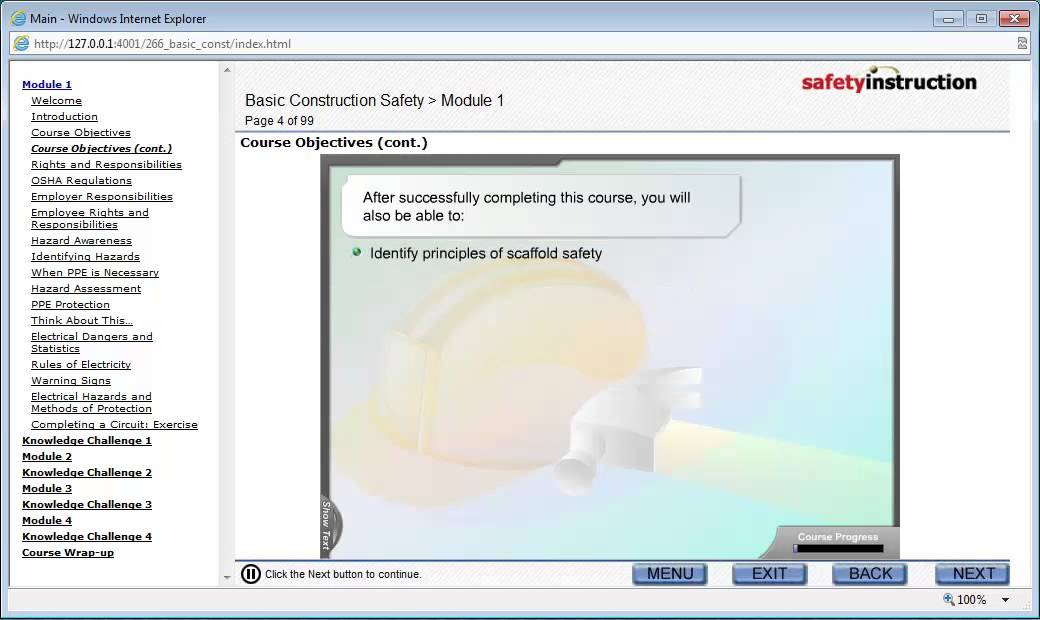1040x620 pixels.
Task: Select Course Objectives (cont.) link
Action: [101, 149]
